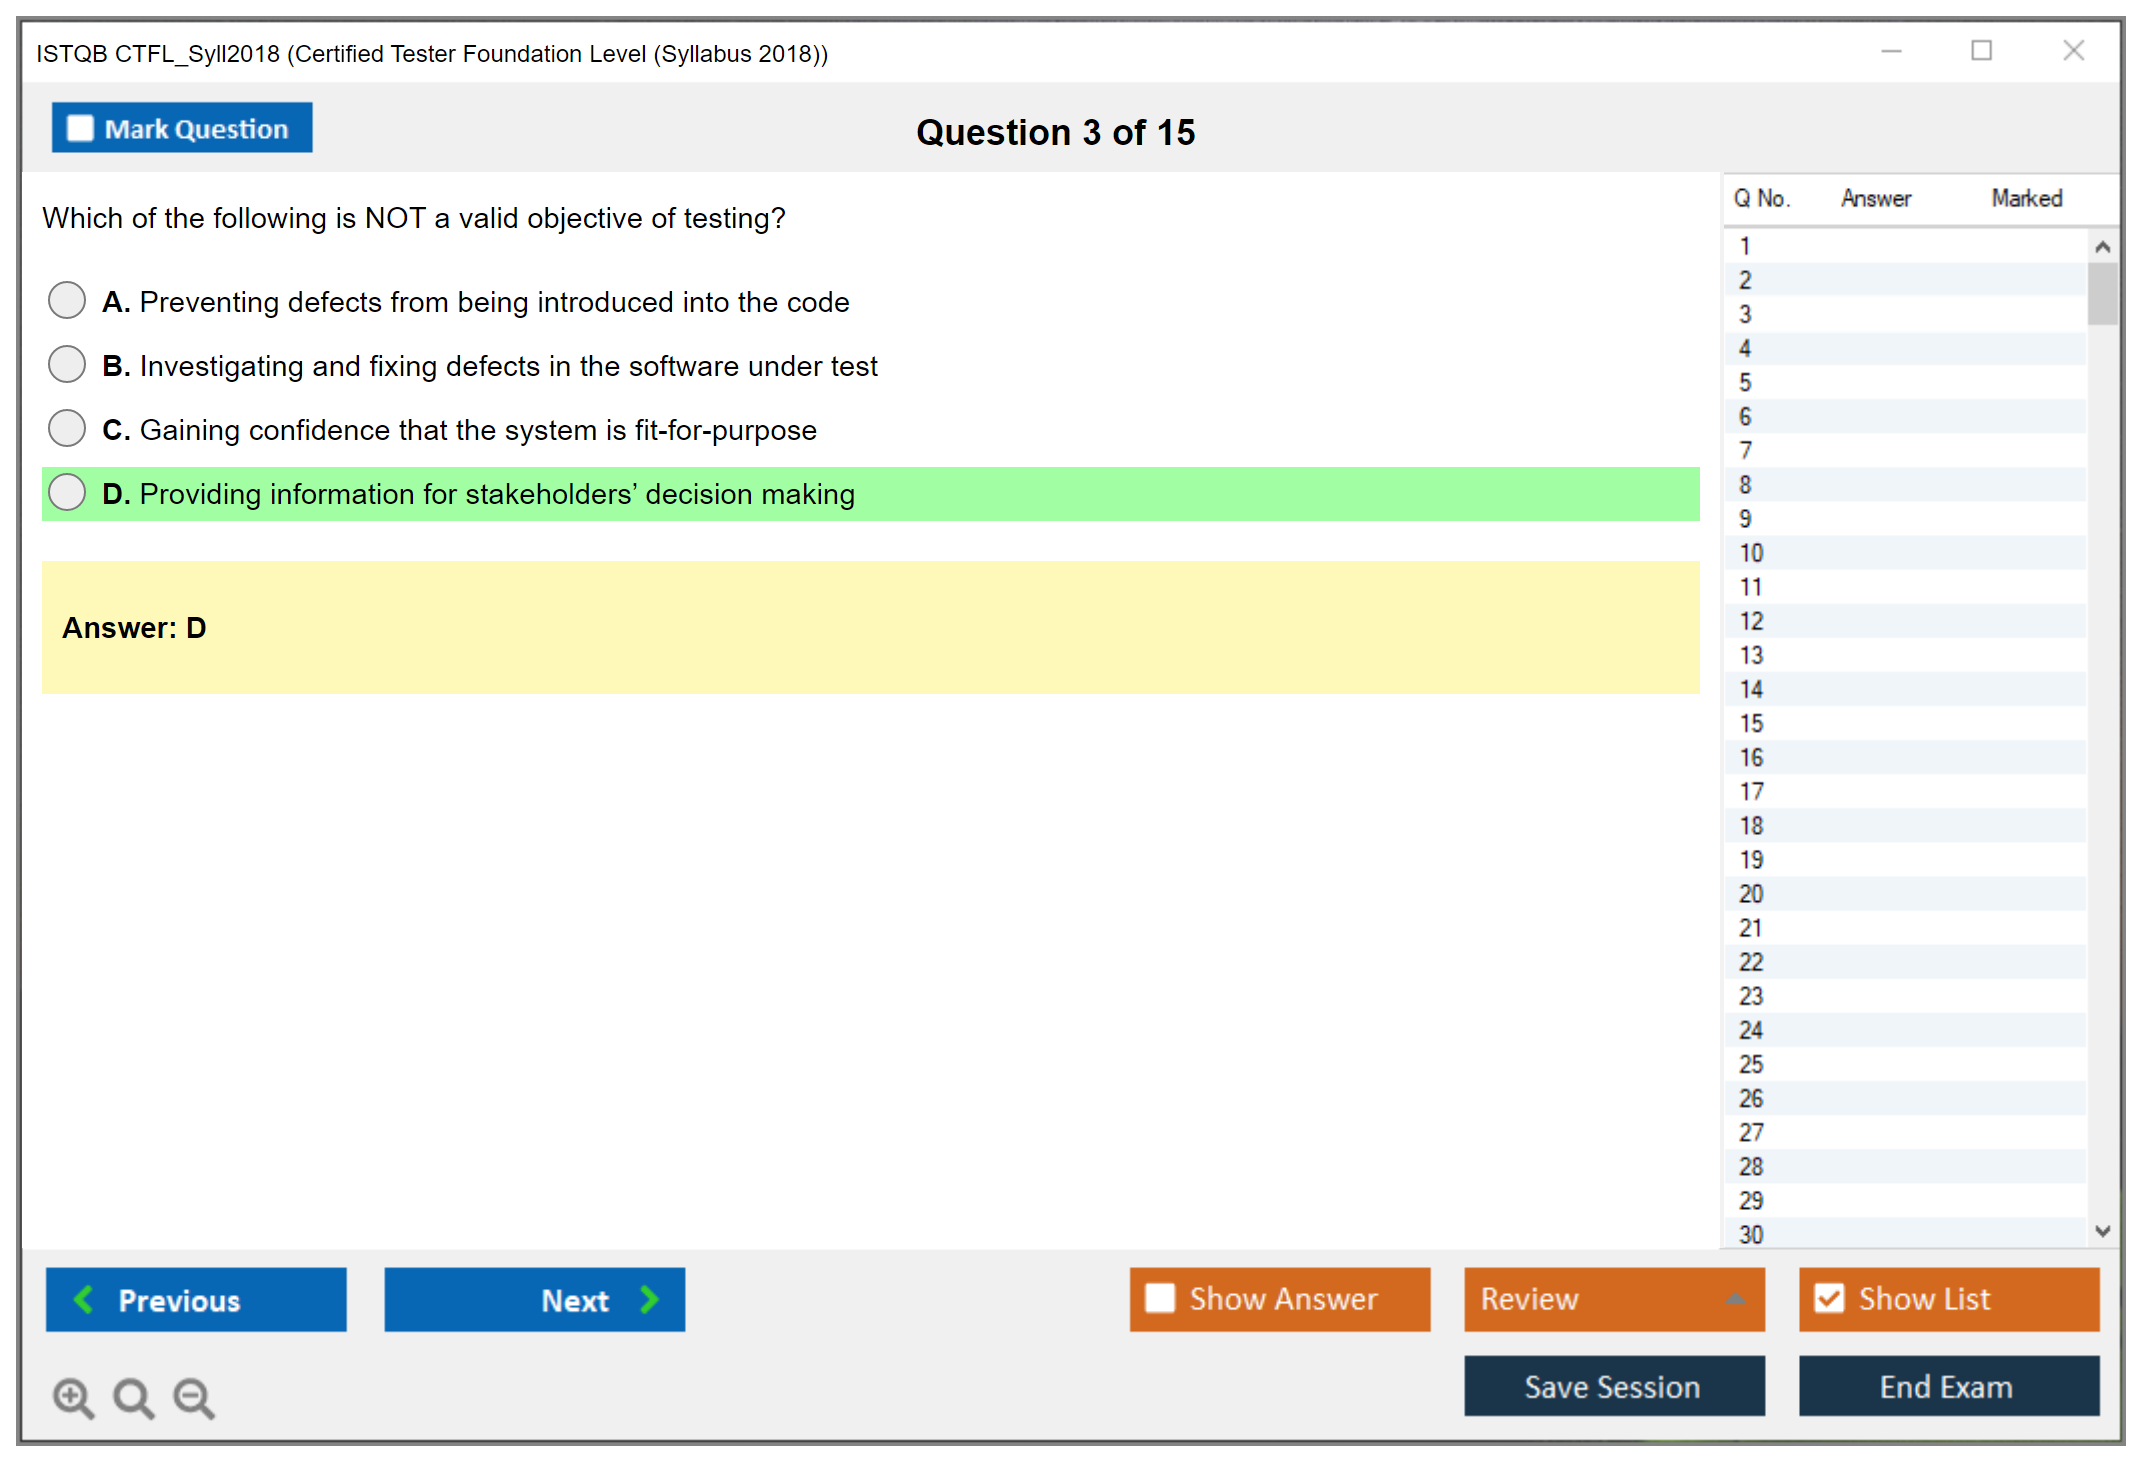Select question 22 in the list
Screen dimensions: 2150x1470
1751,962
